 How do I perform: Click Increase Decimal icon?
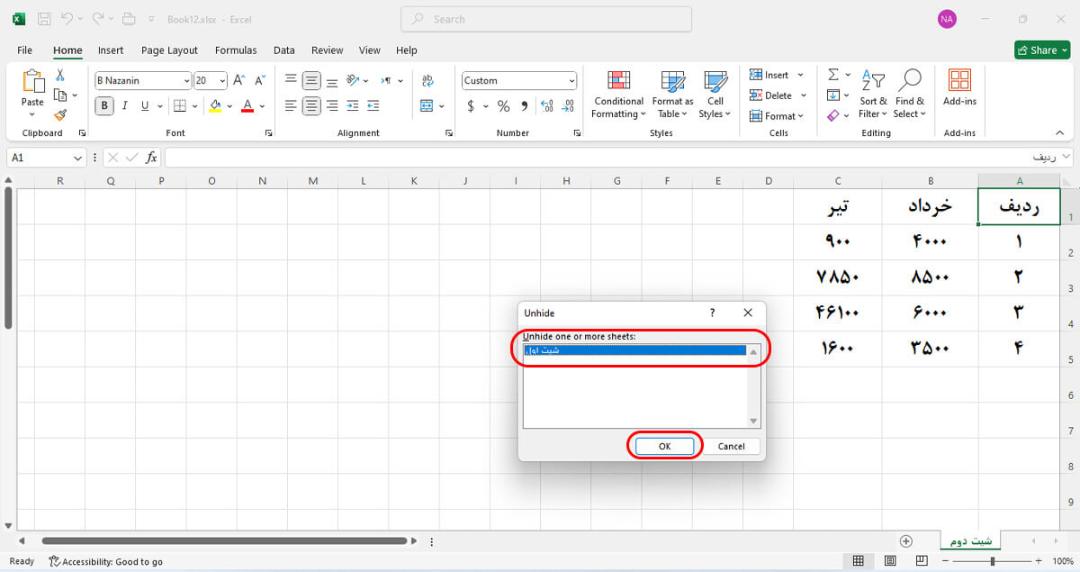click(x=547, y=105)
